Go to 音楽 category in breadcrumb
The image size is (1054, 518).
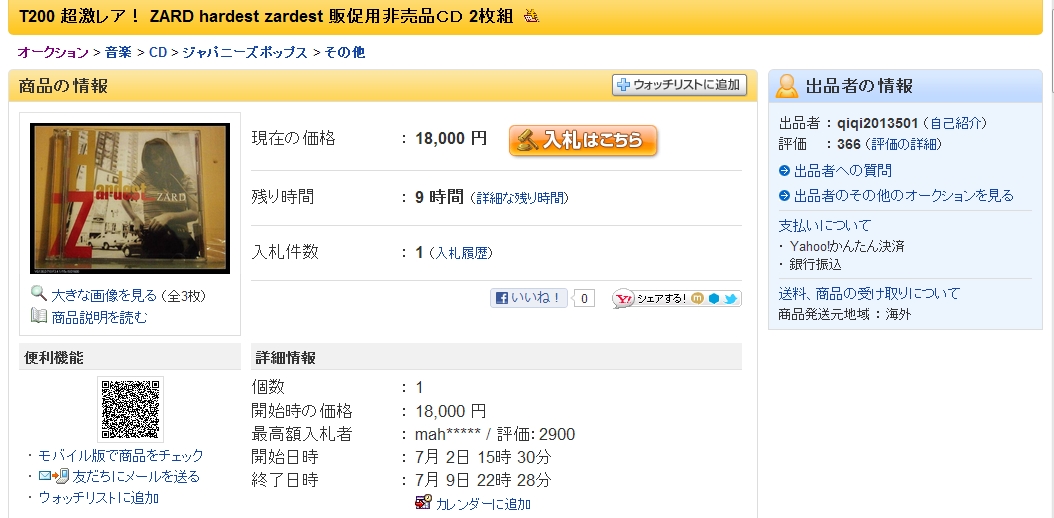click(x=118, y=52)
